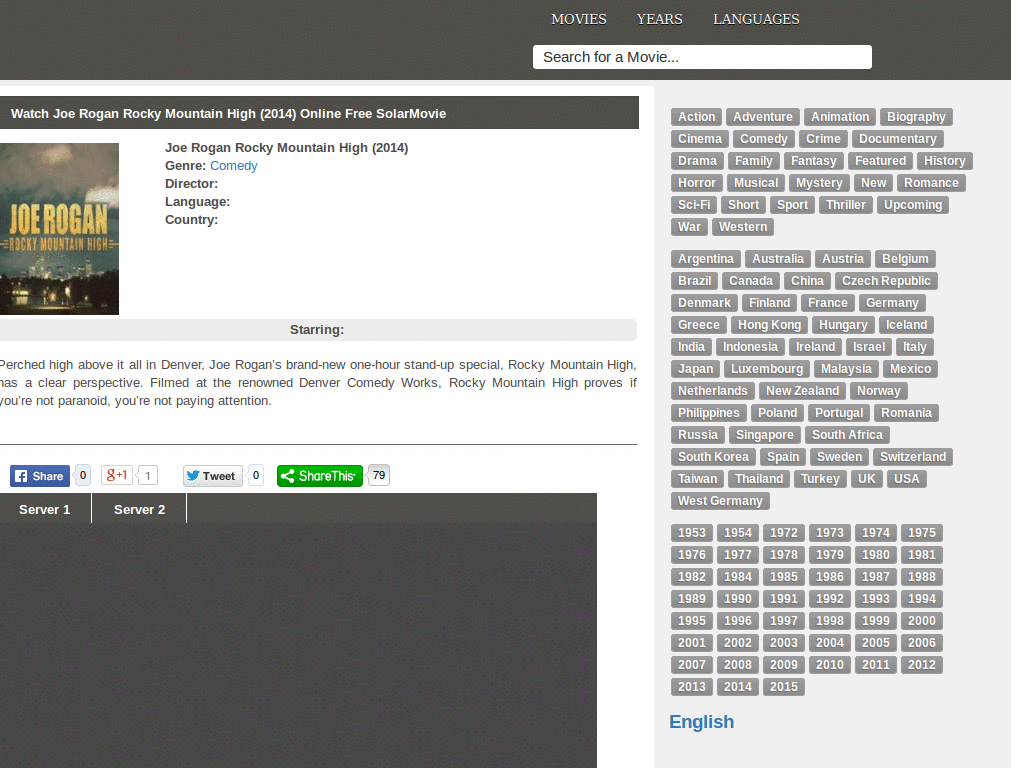Filter by country Japan
This screenshot has width=1024, height=768.
pyautogui.click(x=696, y=369)
